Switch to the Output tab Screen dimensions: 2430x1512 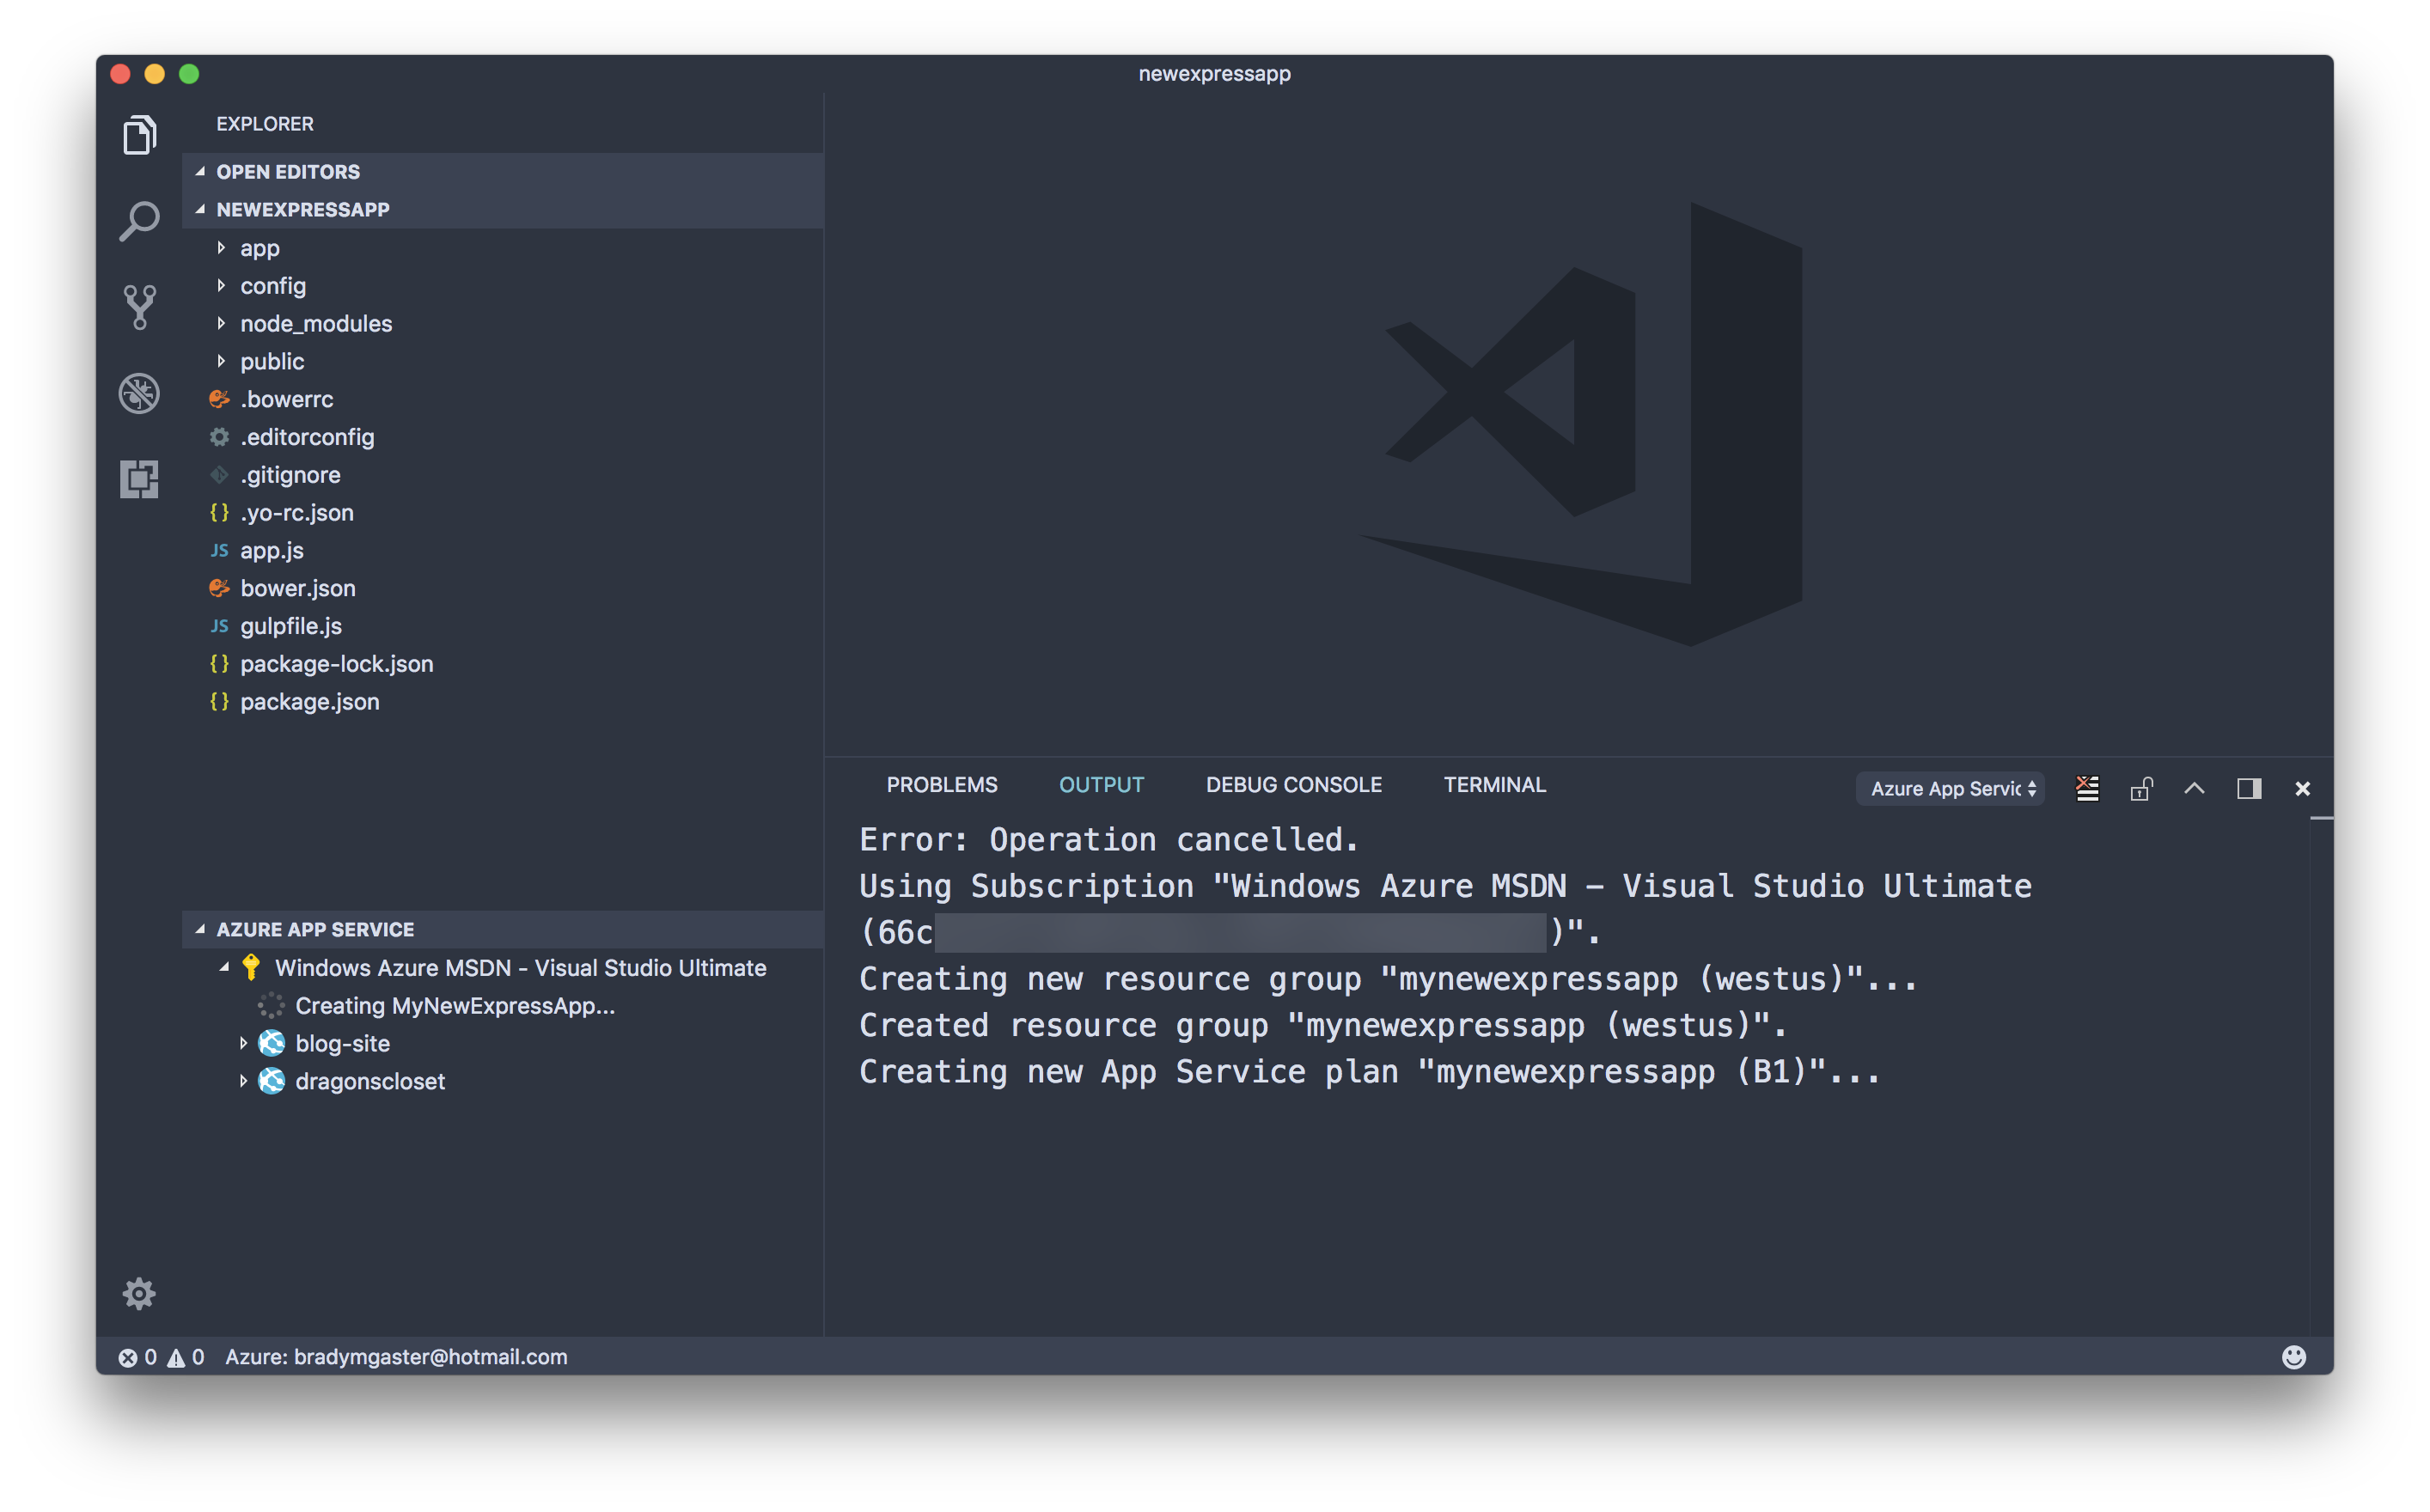pos(1101,785)
